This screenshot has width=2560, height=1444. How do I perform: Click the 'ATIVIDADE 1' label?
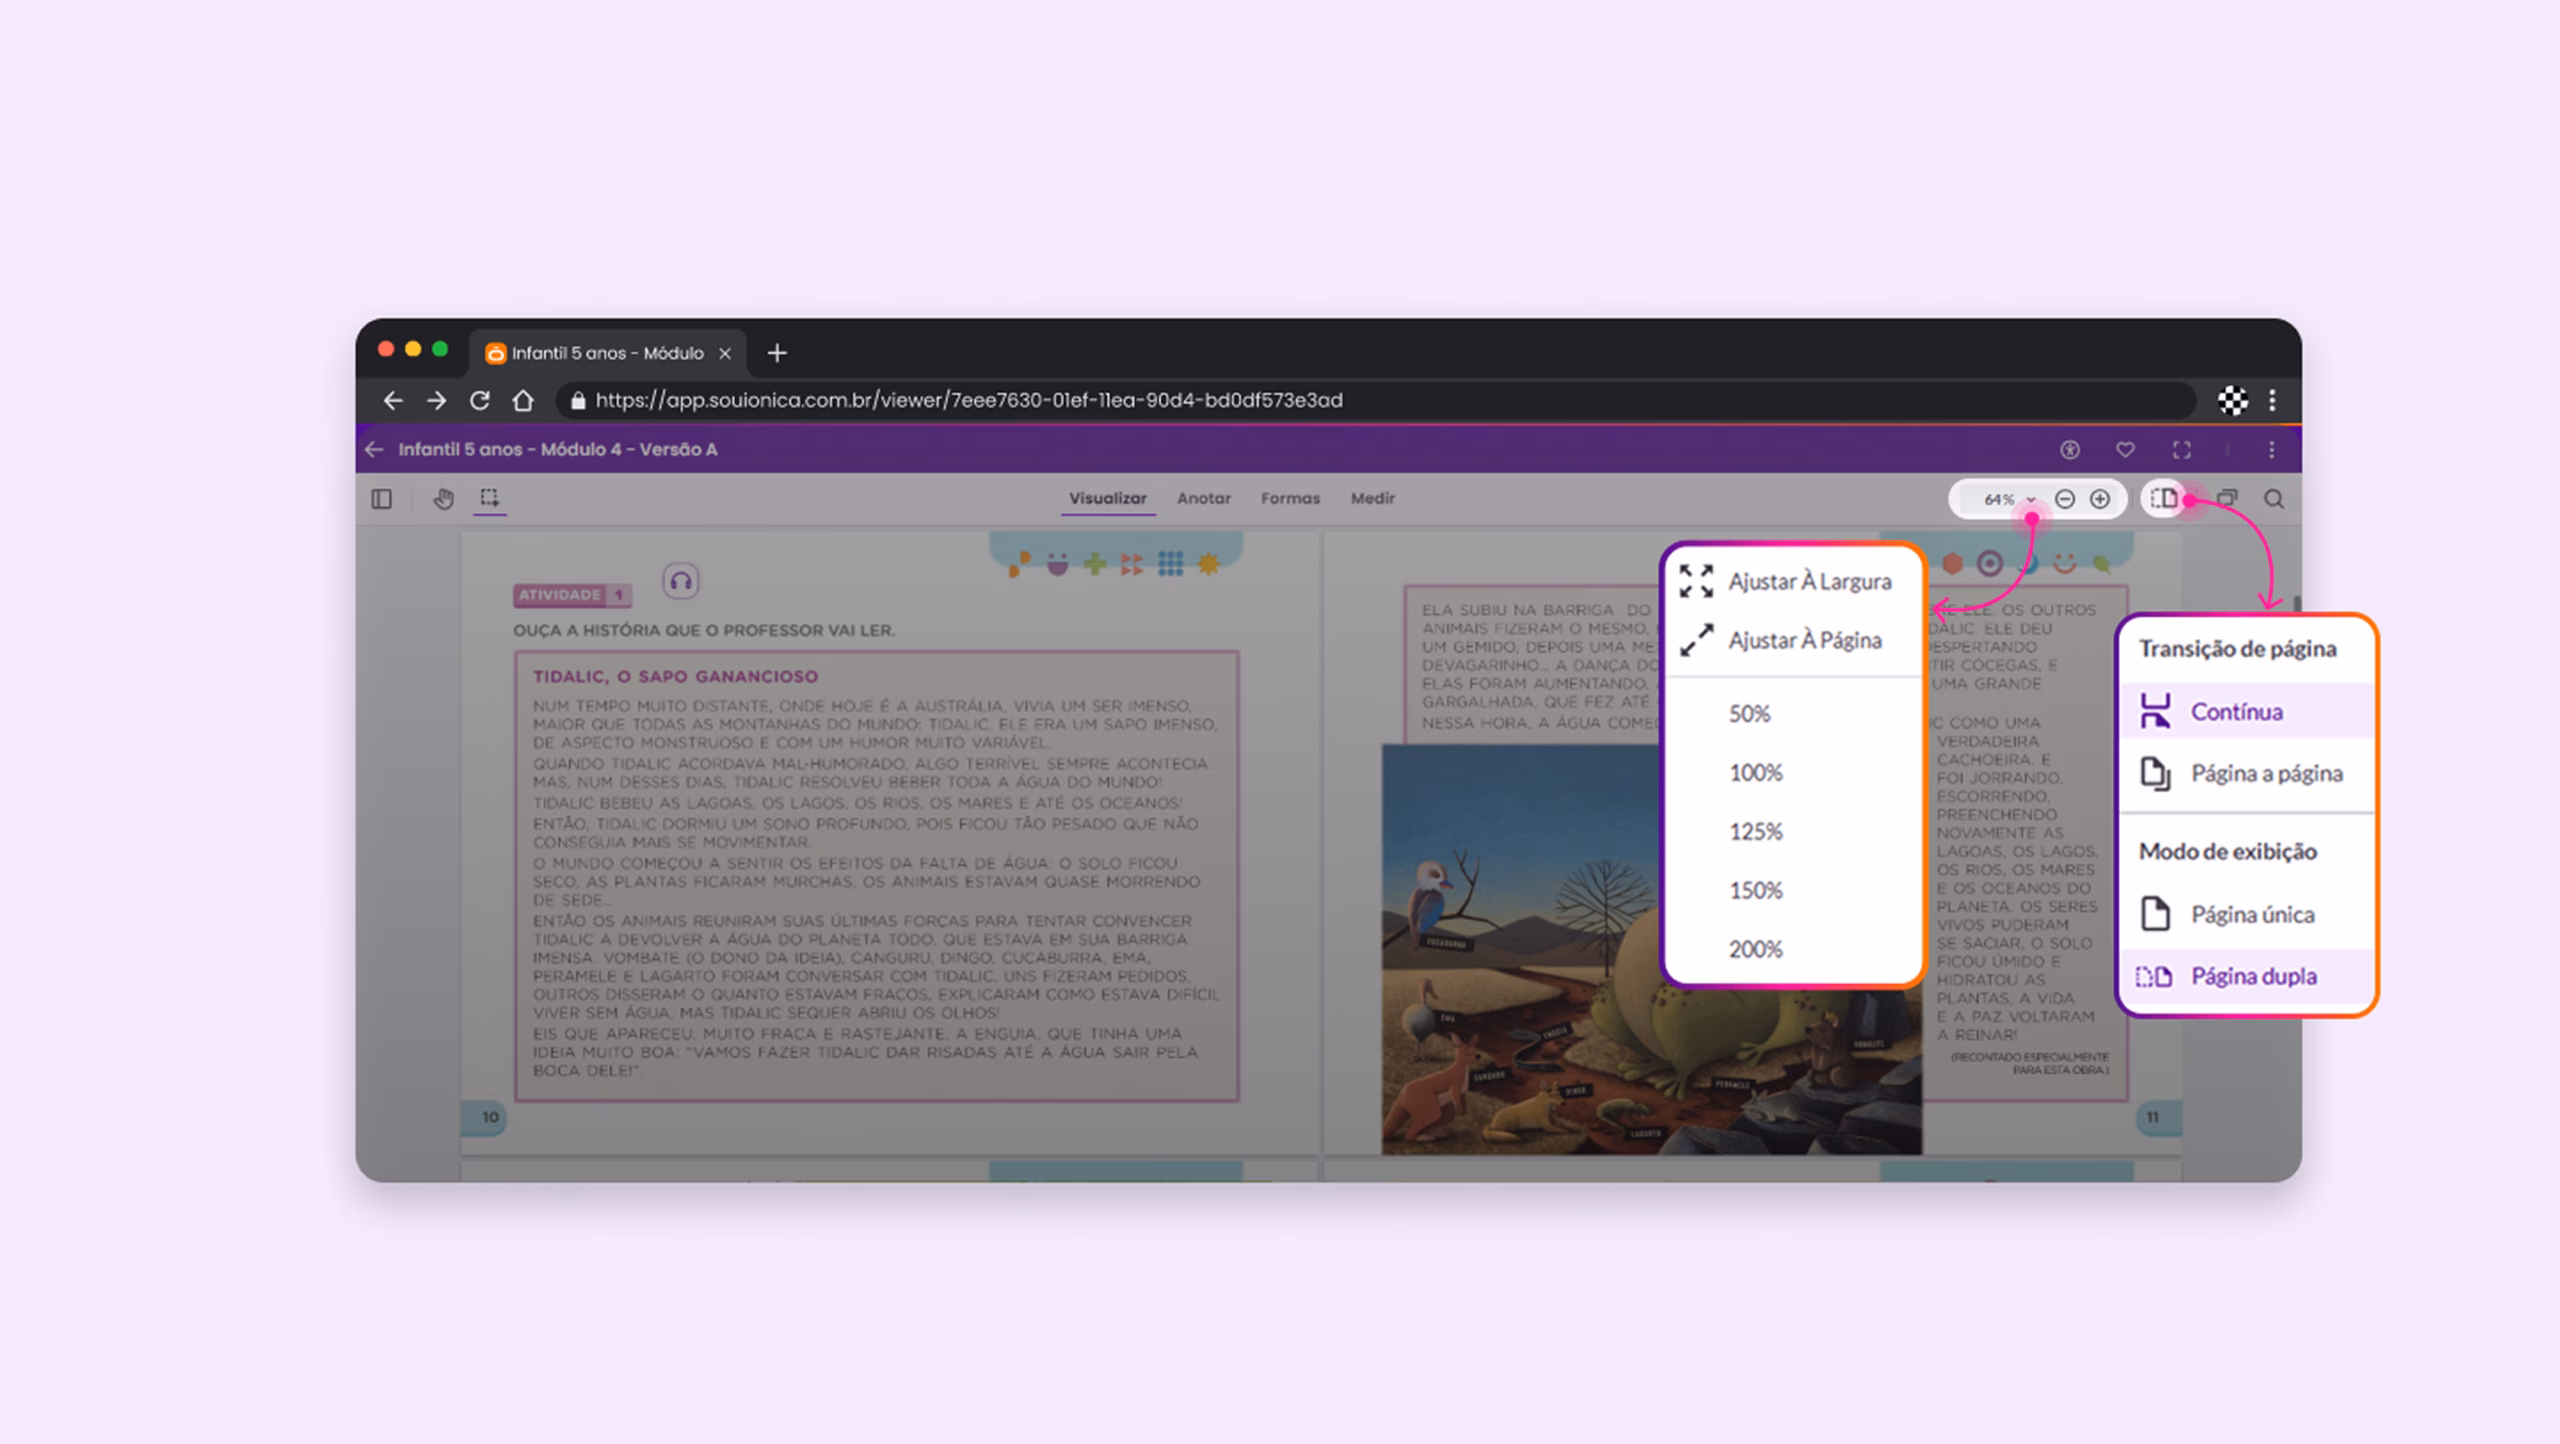point(573,595)
